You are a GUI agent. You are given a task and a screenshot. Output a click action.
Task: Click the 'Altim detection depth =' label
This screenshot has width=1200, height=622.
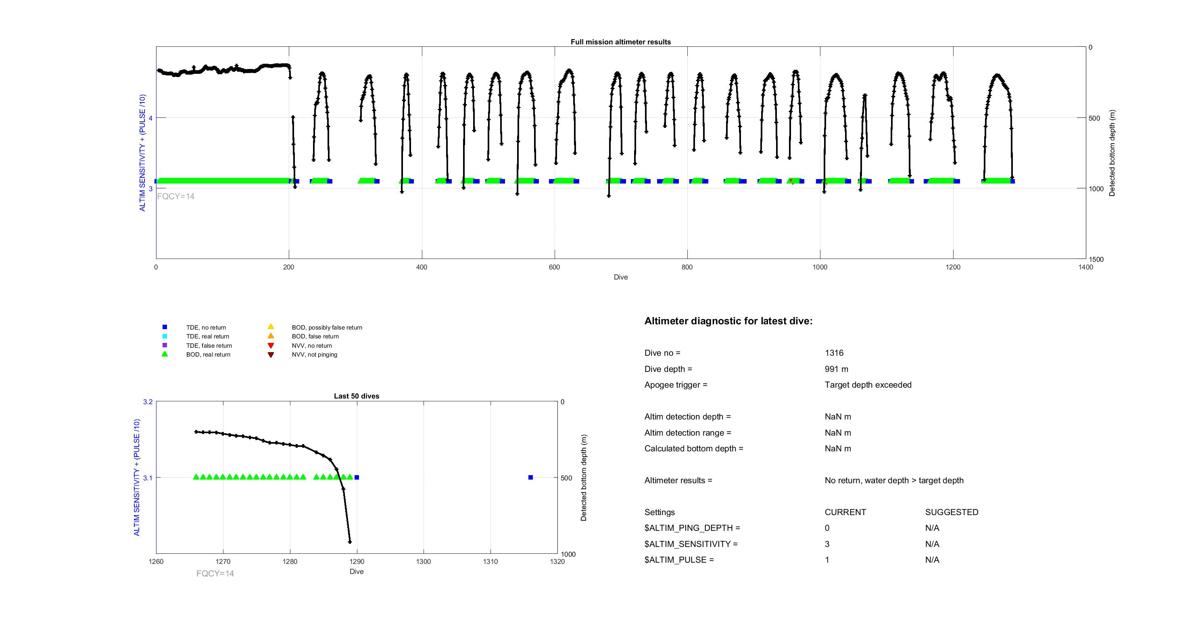click(687, 417)
